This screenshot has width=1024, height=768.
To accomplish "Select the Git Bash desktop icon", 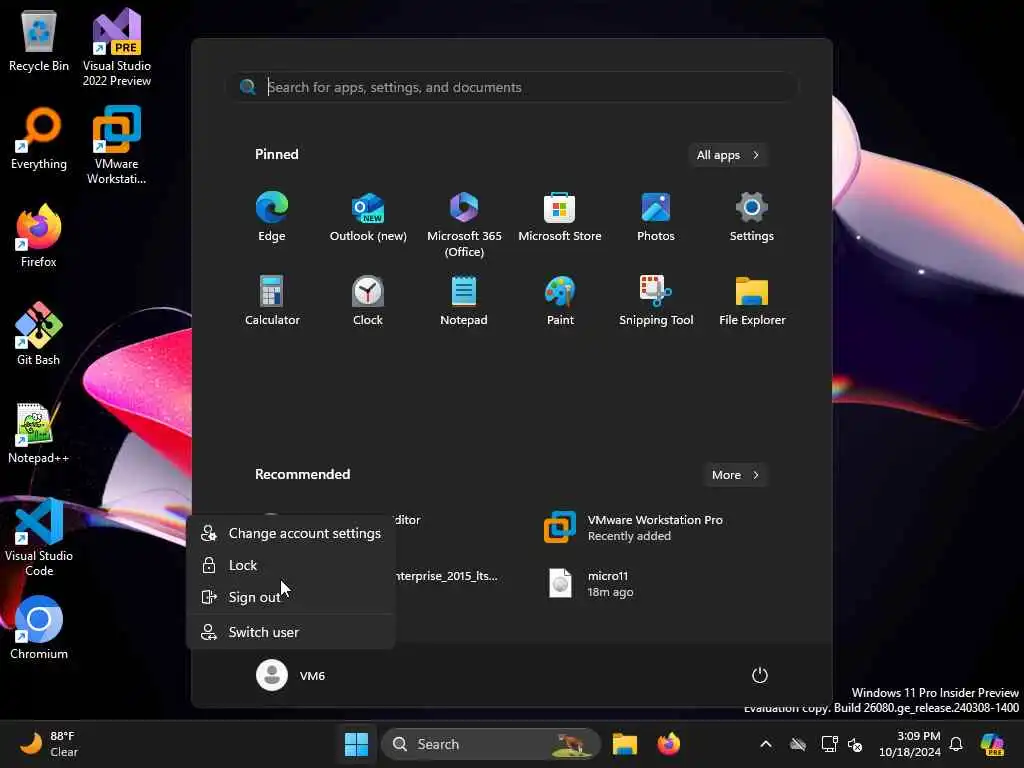I will tap(39, 334).
